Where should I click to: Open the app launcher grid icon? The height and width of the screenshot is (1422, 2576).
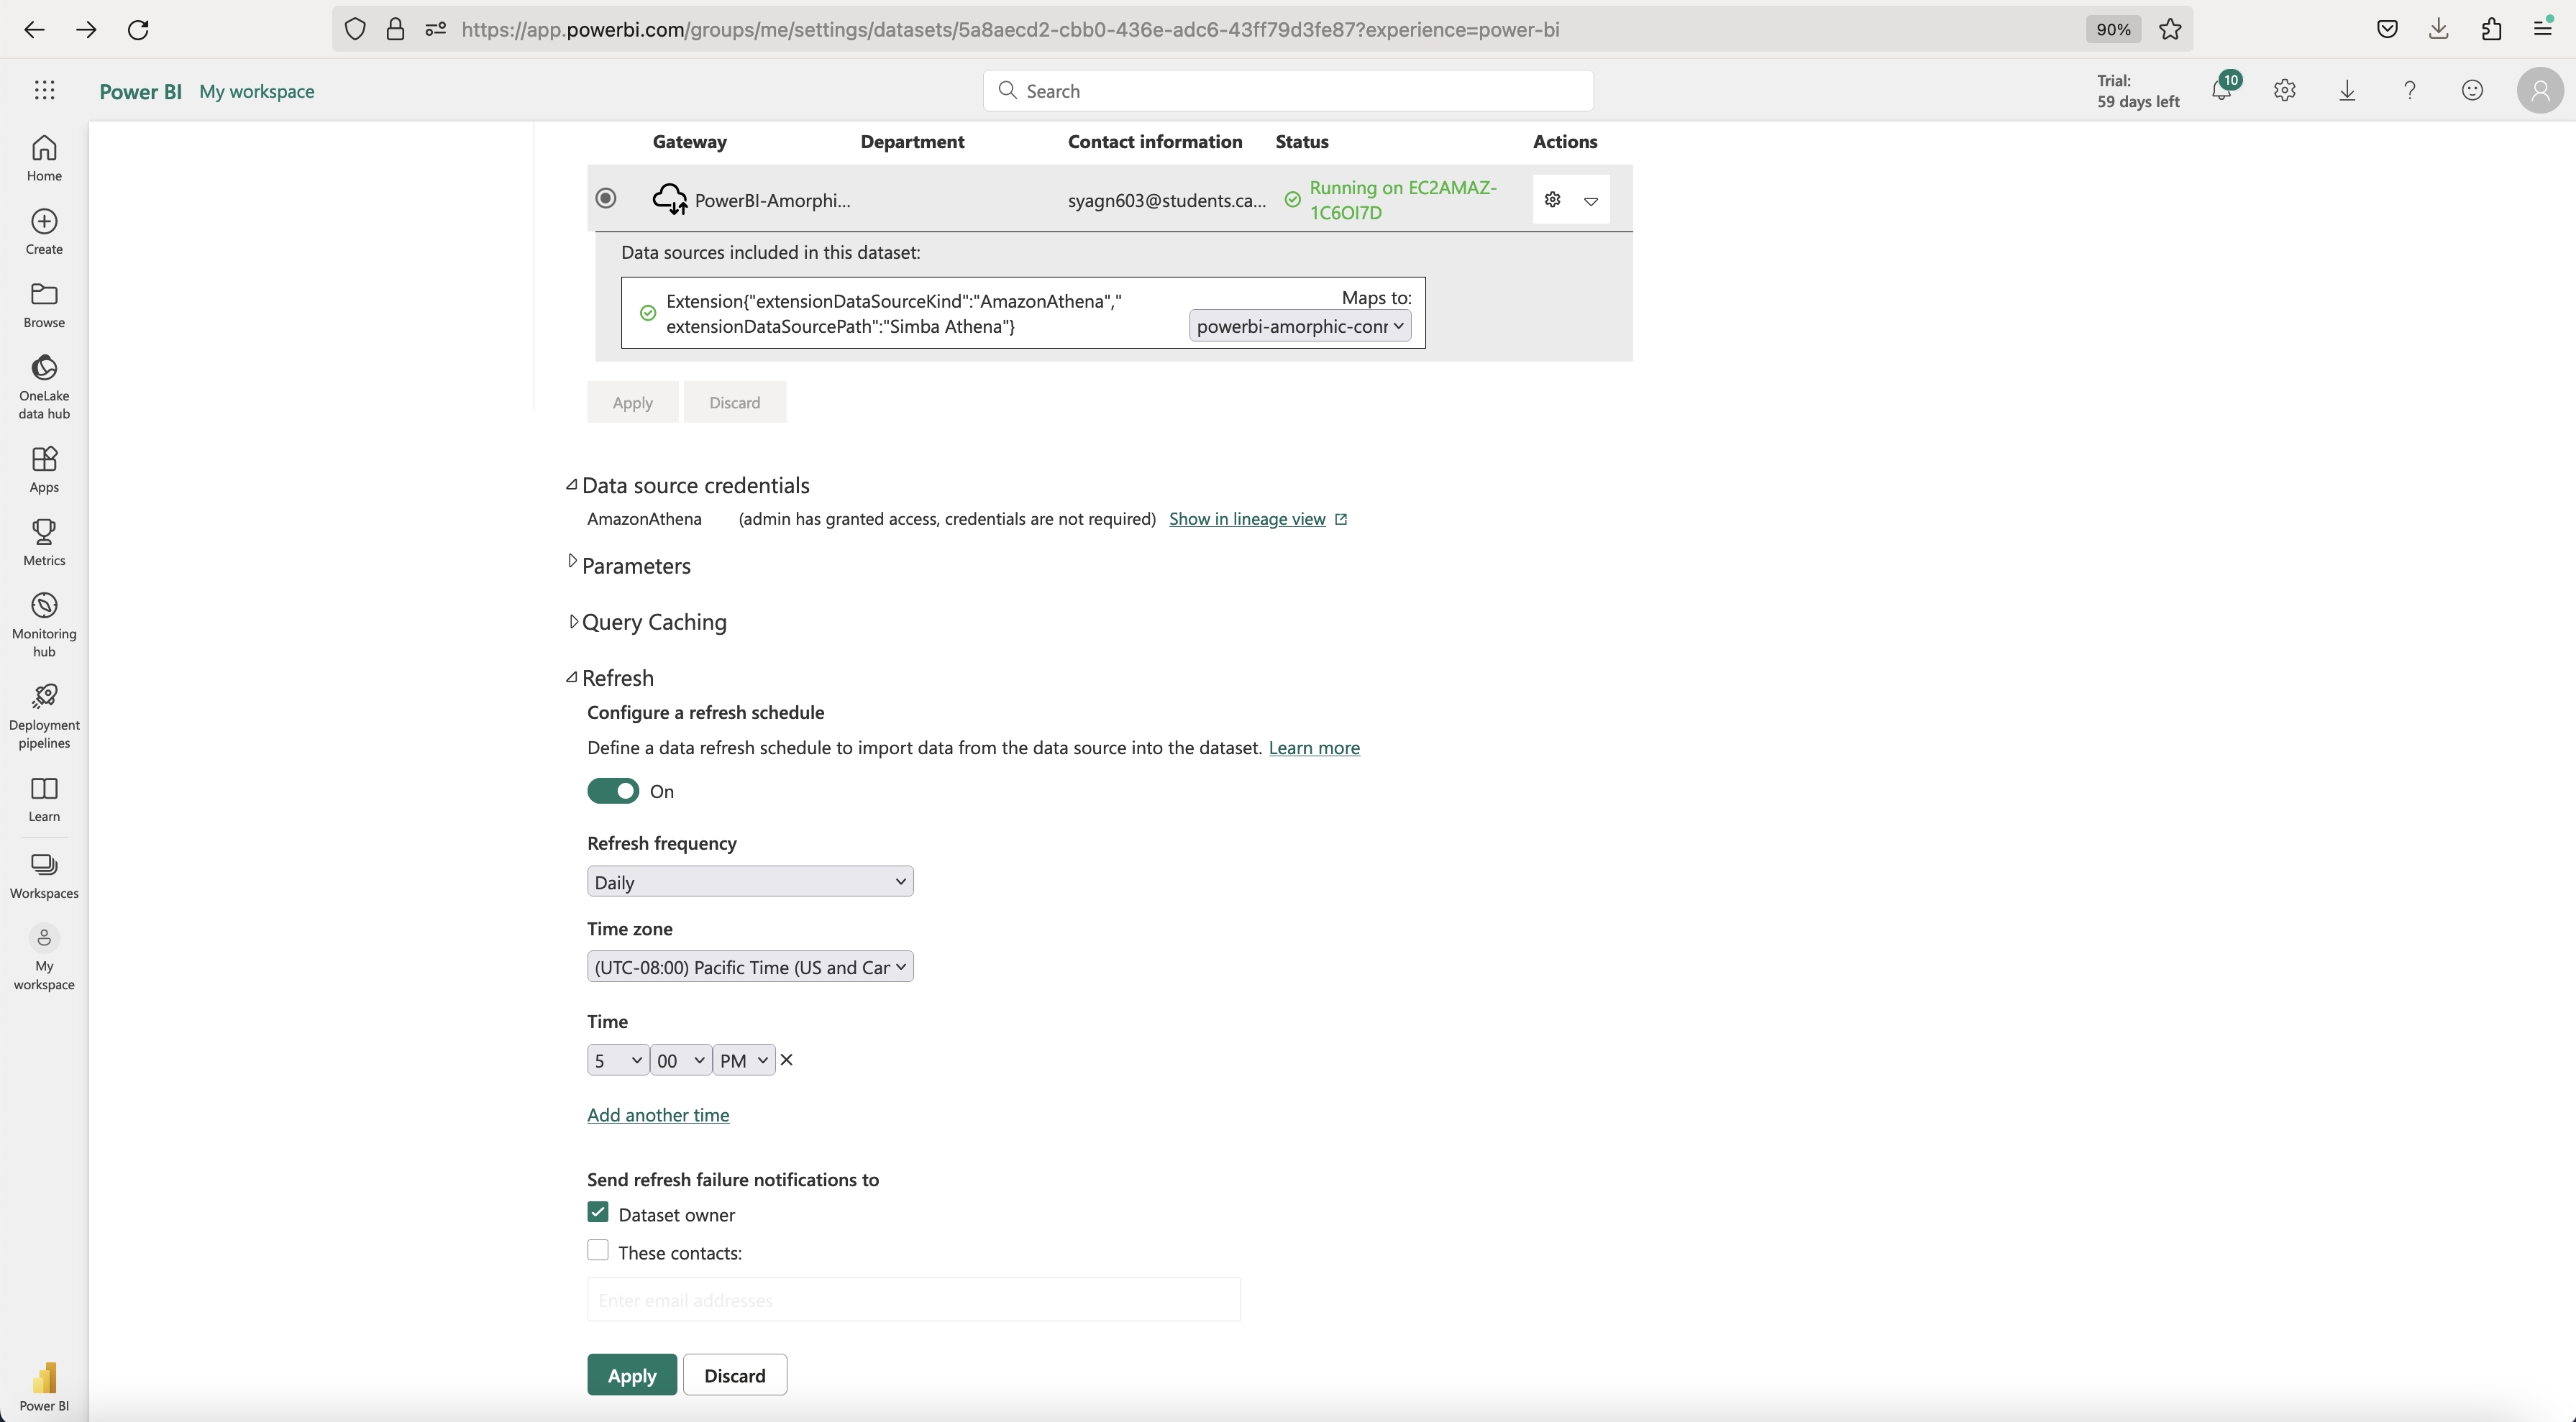[44, 90]
